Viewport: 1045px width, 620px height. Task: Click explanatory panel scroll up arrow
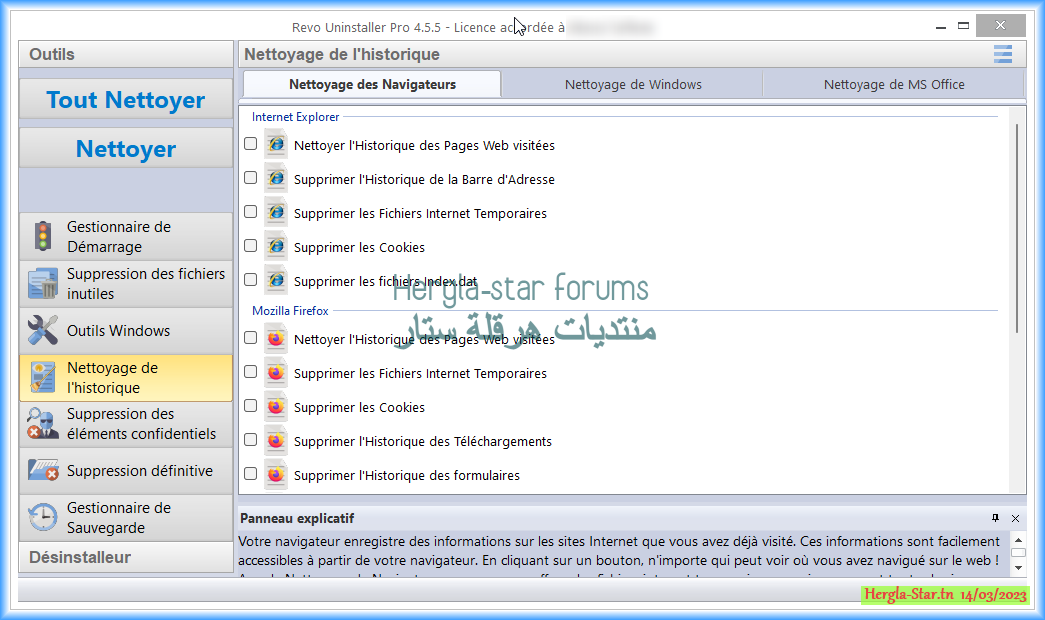pyautogui.click(x=1018, y=539)
